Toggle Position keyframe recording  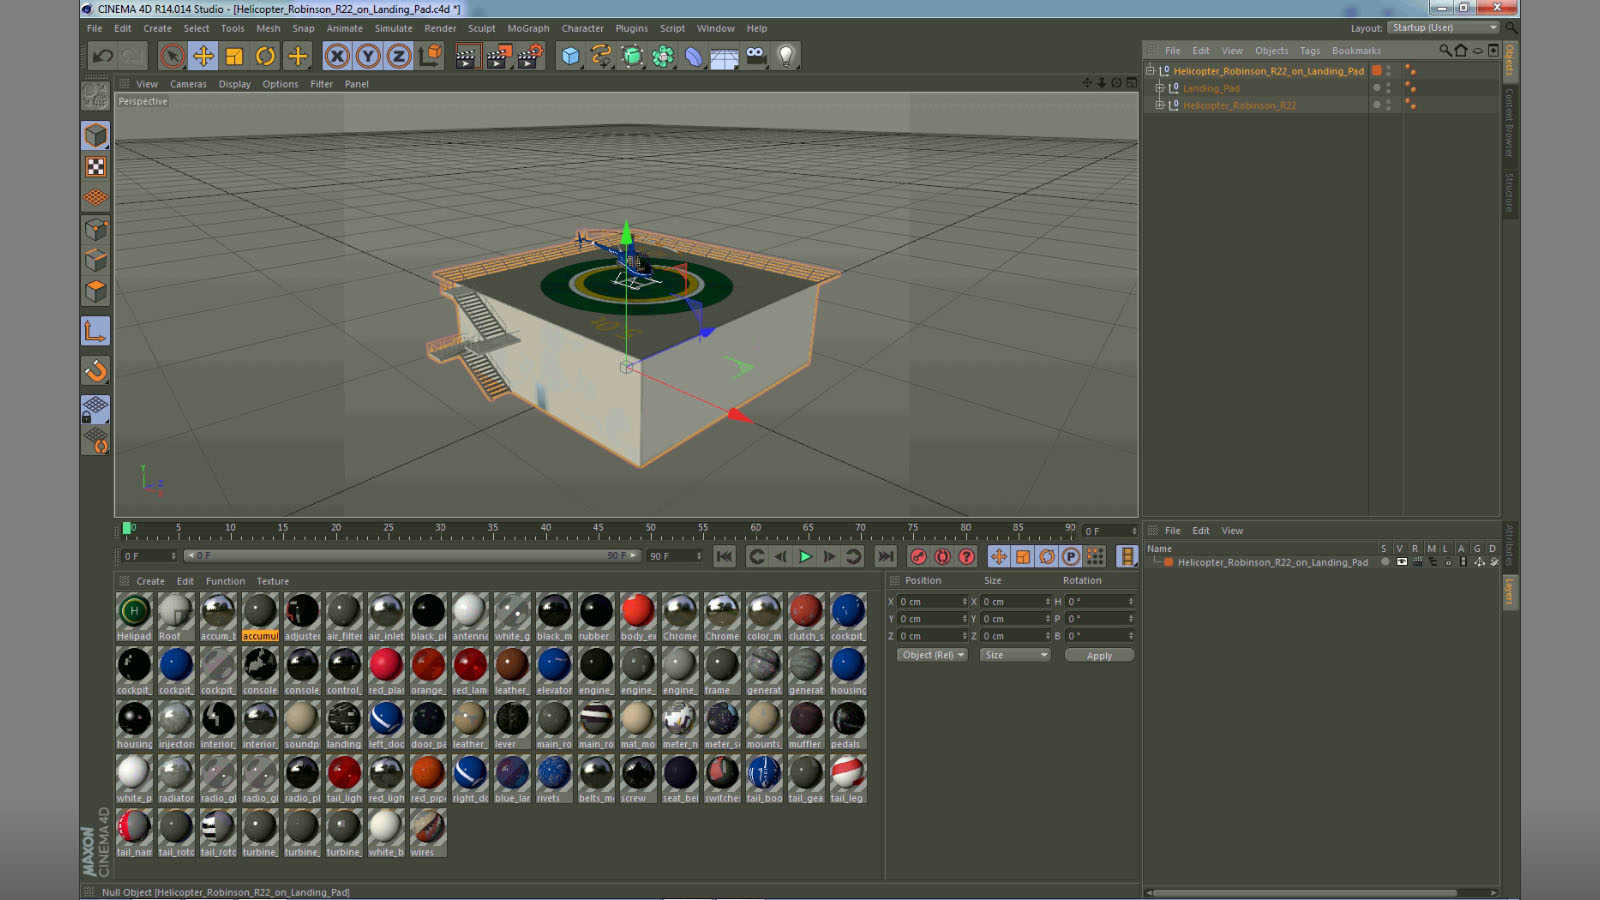tap(998, 557)
